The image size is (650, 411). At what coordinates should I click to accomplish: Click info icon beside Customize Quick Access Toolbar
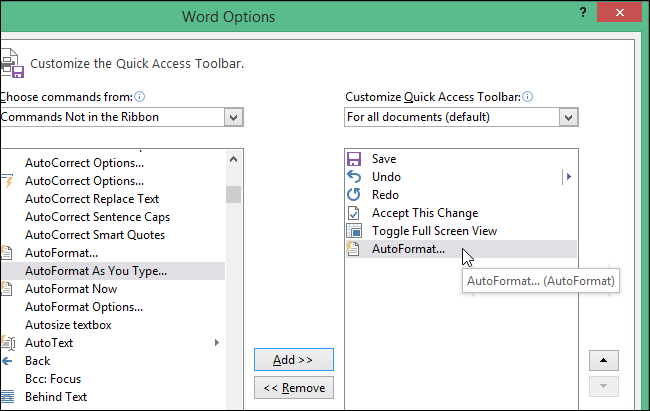(527, 97)
